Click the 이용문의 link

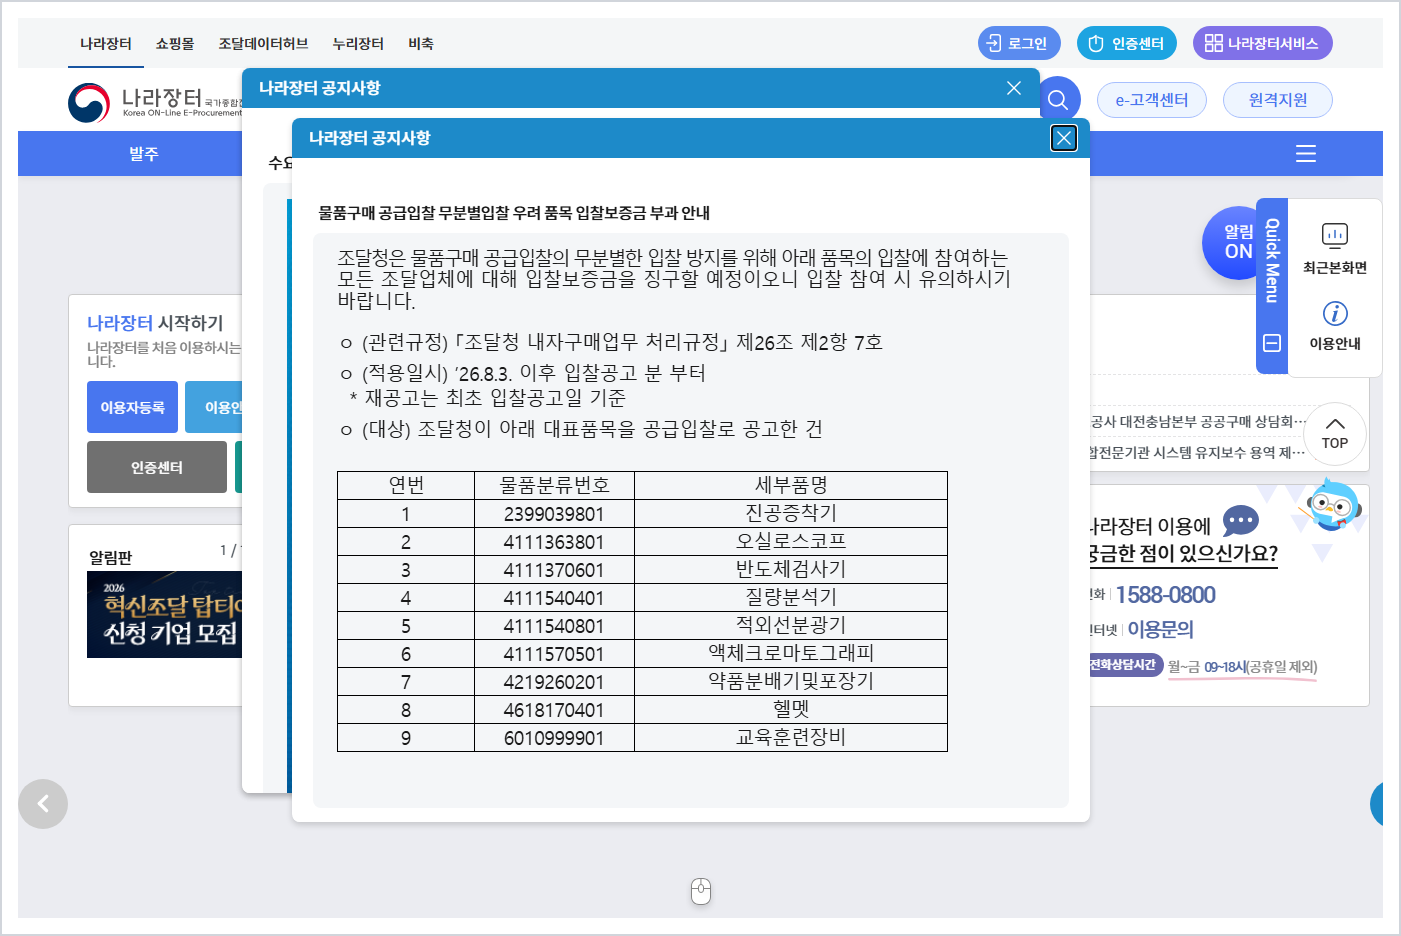click(x=1160, y=629)
